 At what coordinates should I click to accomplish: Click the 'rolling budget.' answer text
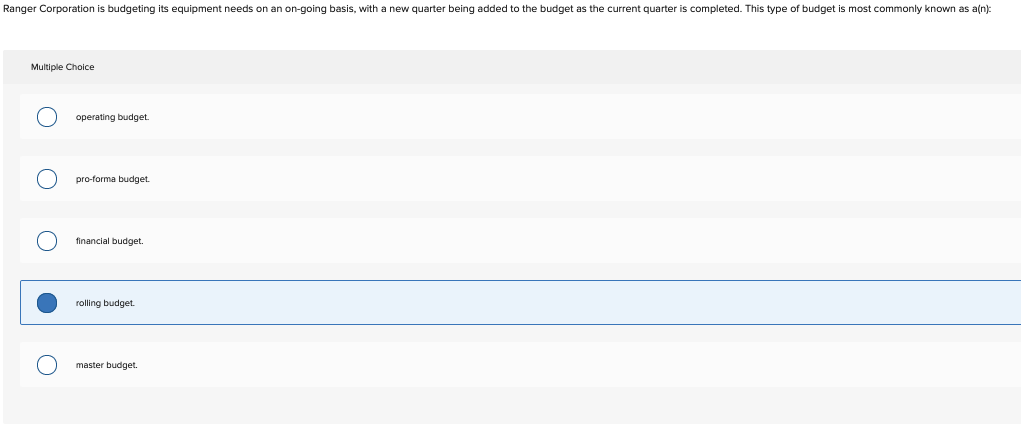pyautogui.click(x=105, y=303)
